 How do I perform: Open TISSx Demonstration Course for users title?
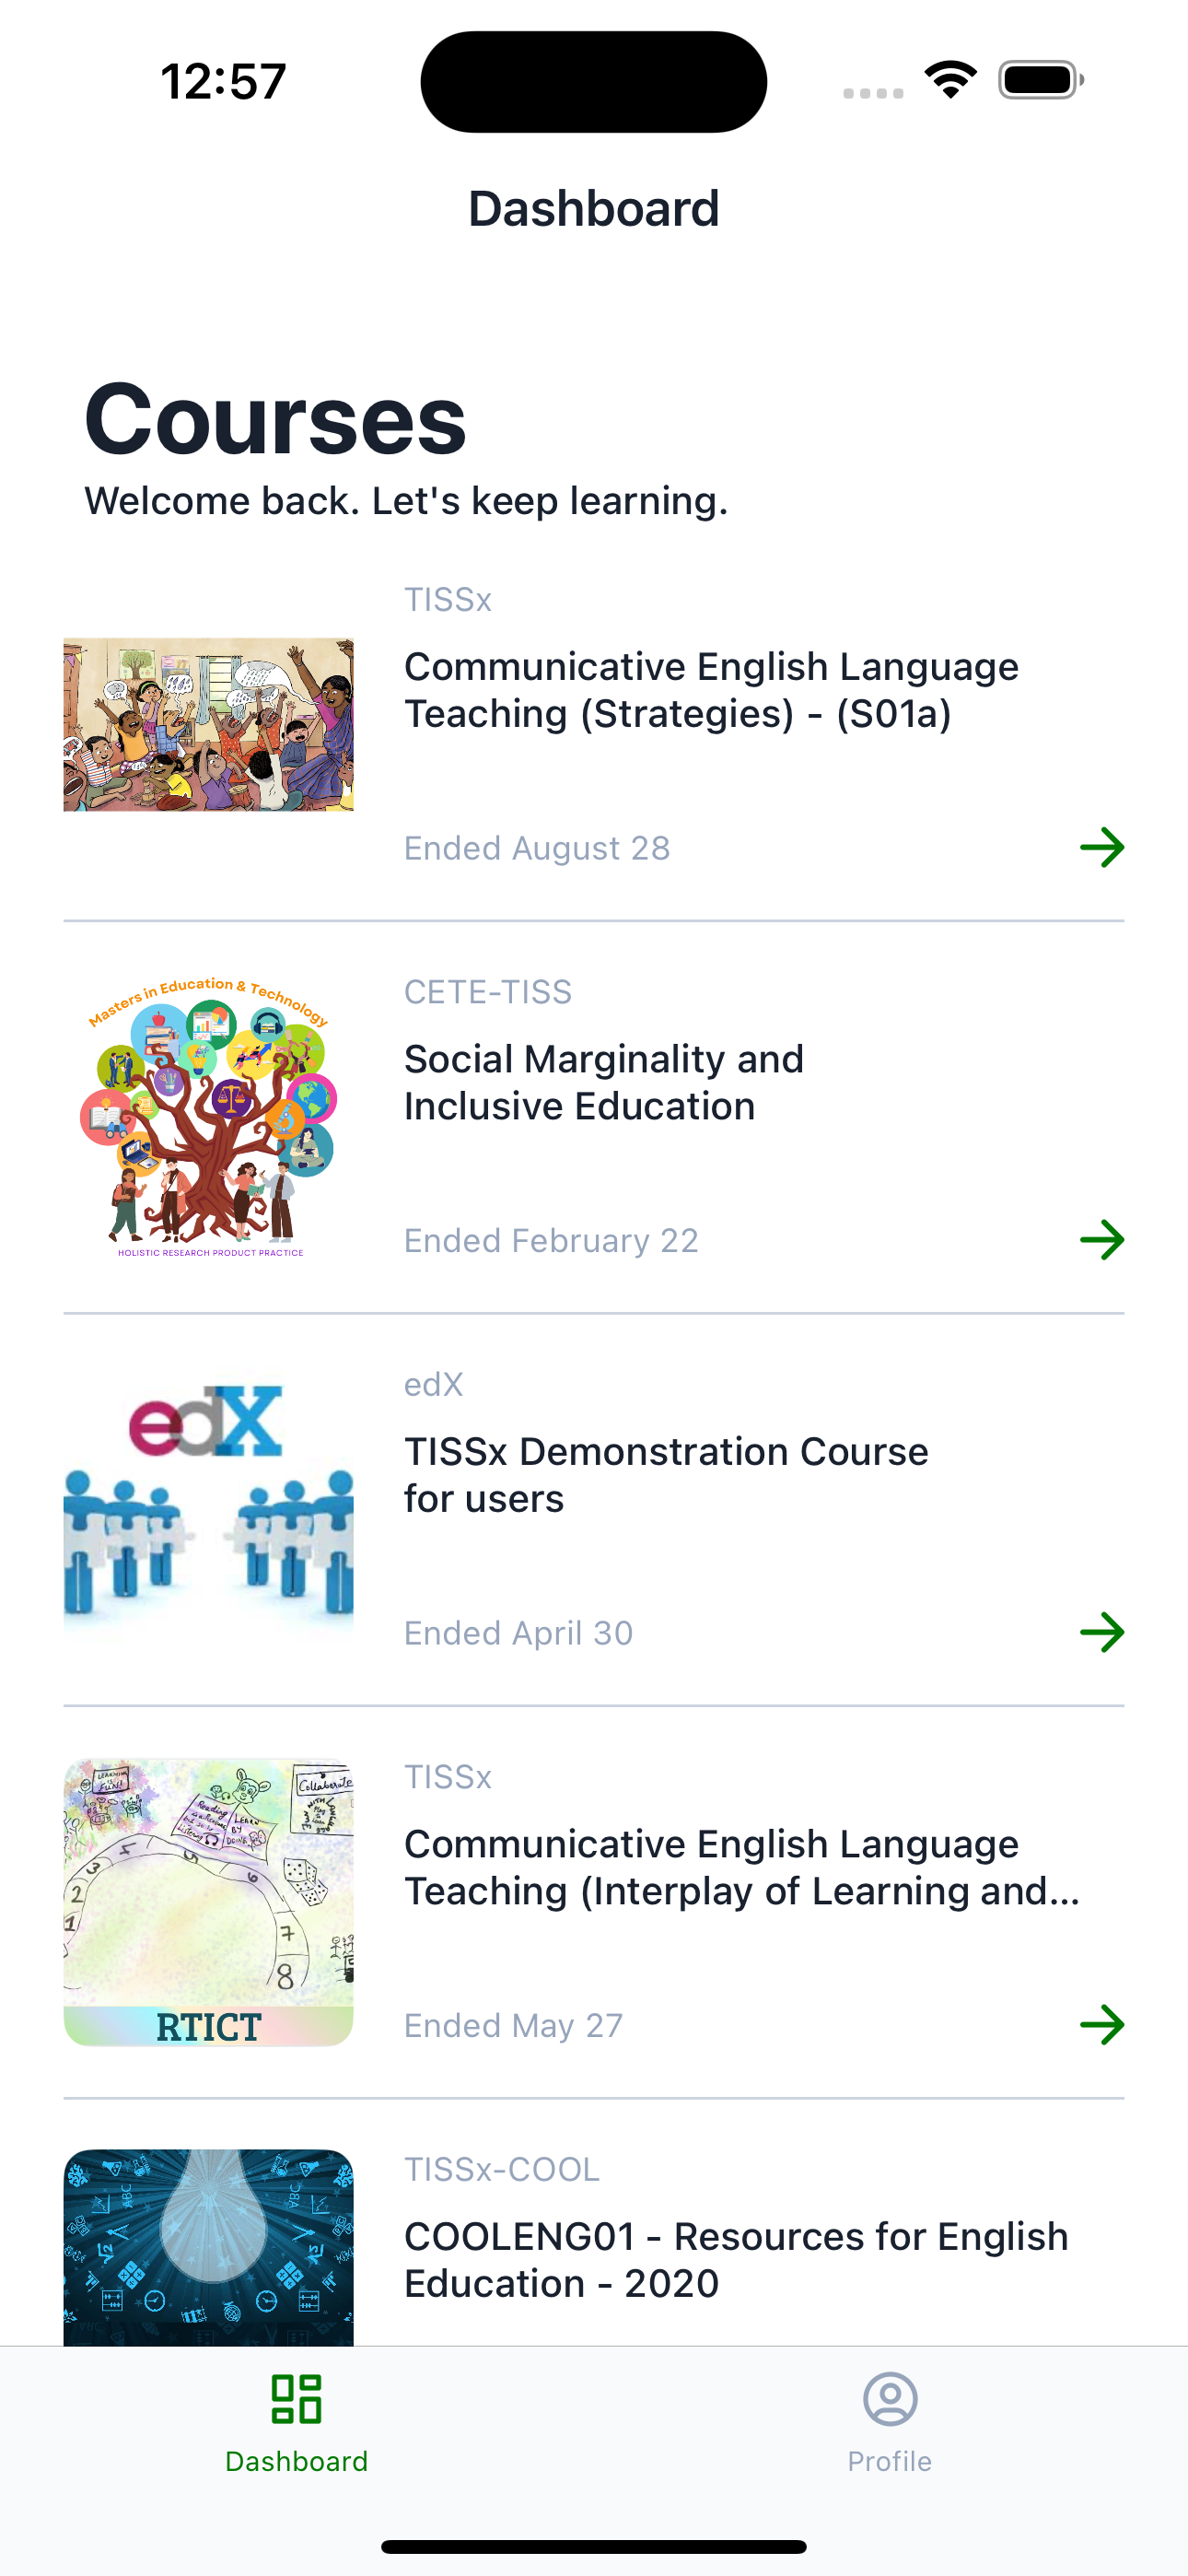pyautogui.click(x=666, y=1474)
